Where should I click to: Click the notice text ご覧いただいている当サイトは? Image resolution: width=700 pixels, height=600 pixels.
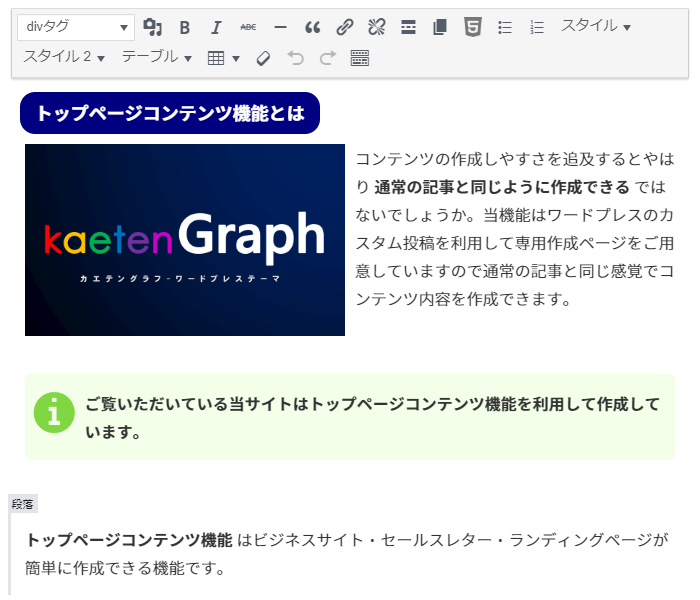(x=373, y=418)
